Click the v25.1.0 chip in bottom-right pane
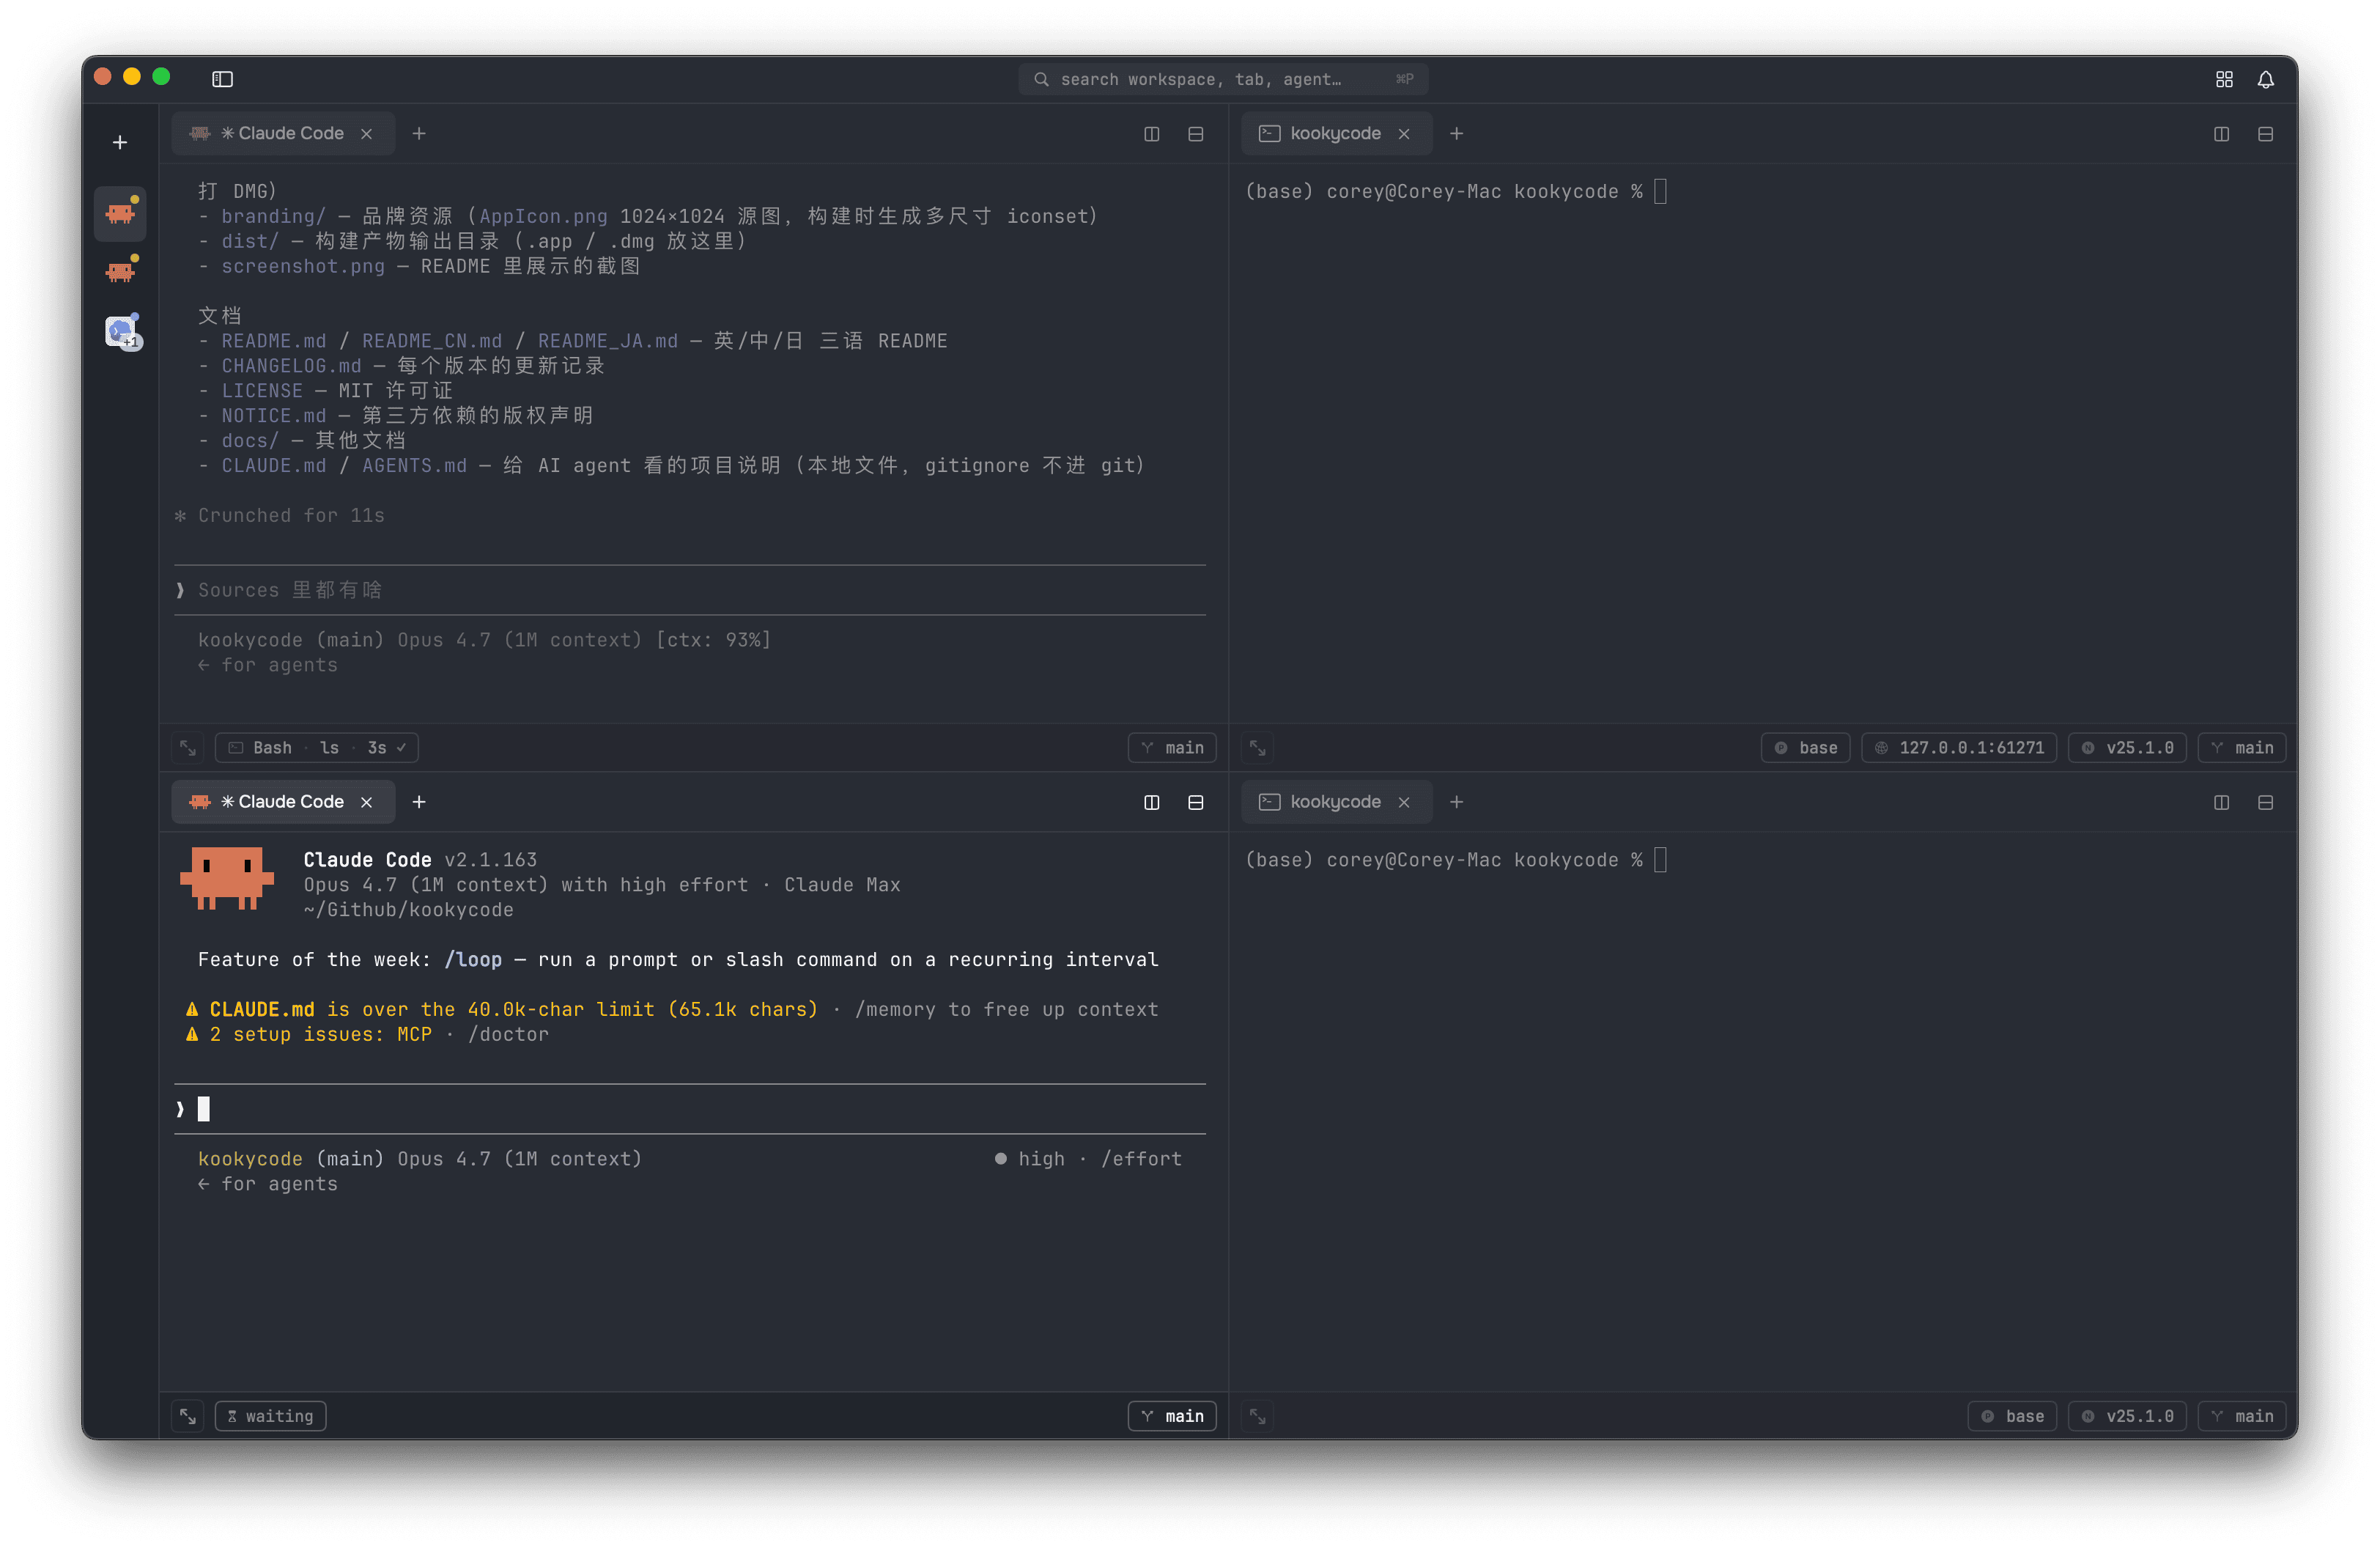 pyautogui.click(x=2128, y=1417)
